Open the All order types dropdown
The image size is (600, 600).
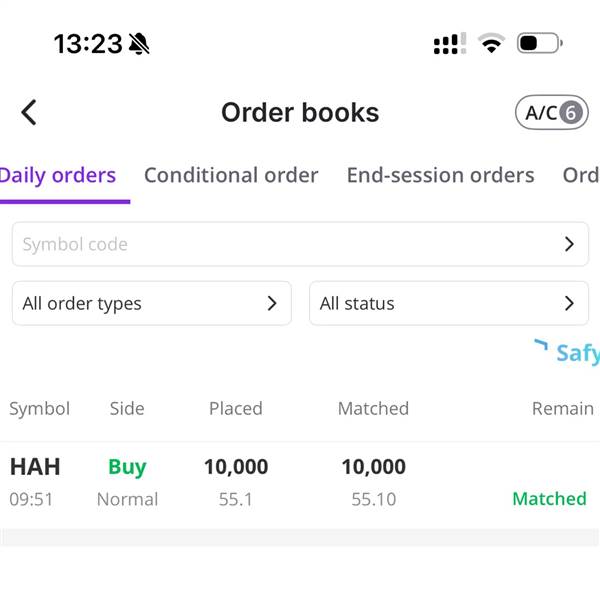click(152, 303)
